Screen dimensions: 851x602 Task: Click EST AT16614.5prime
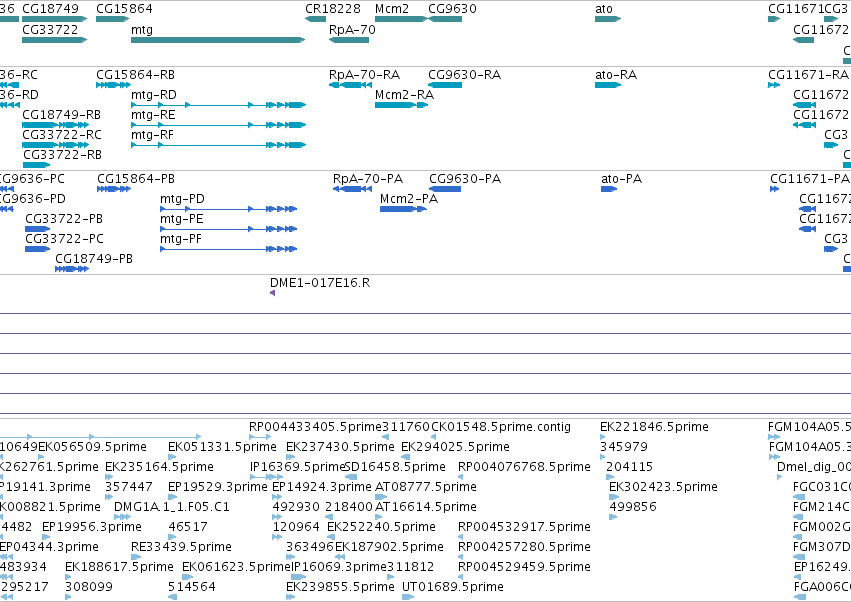tap(426, 507)
